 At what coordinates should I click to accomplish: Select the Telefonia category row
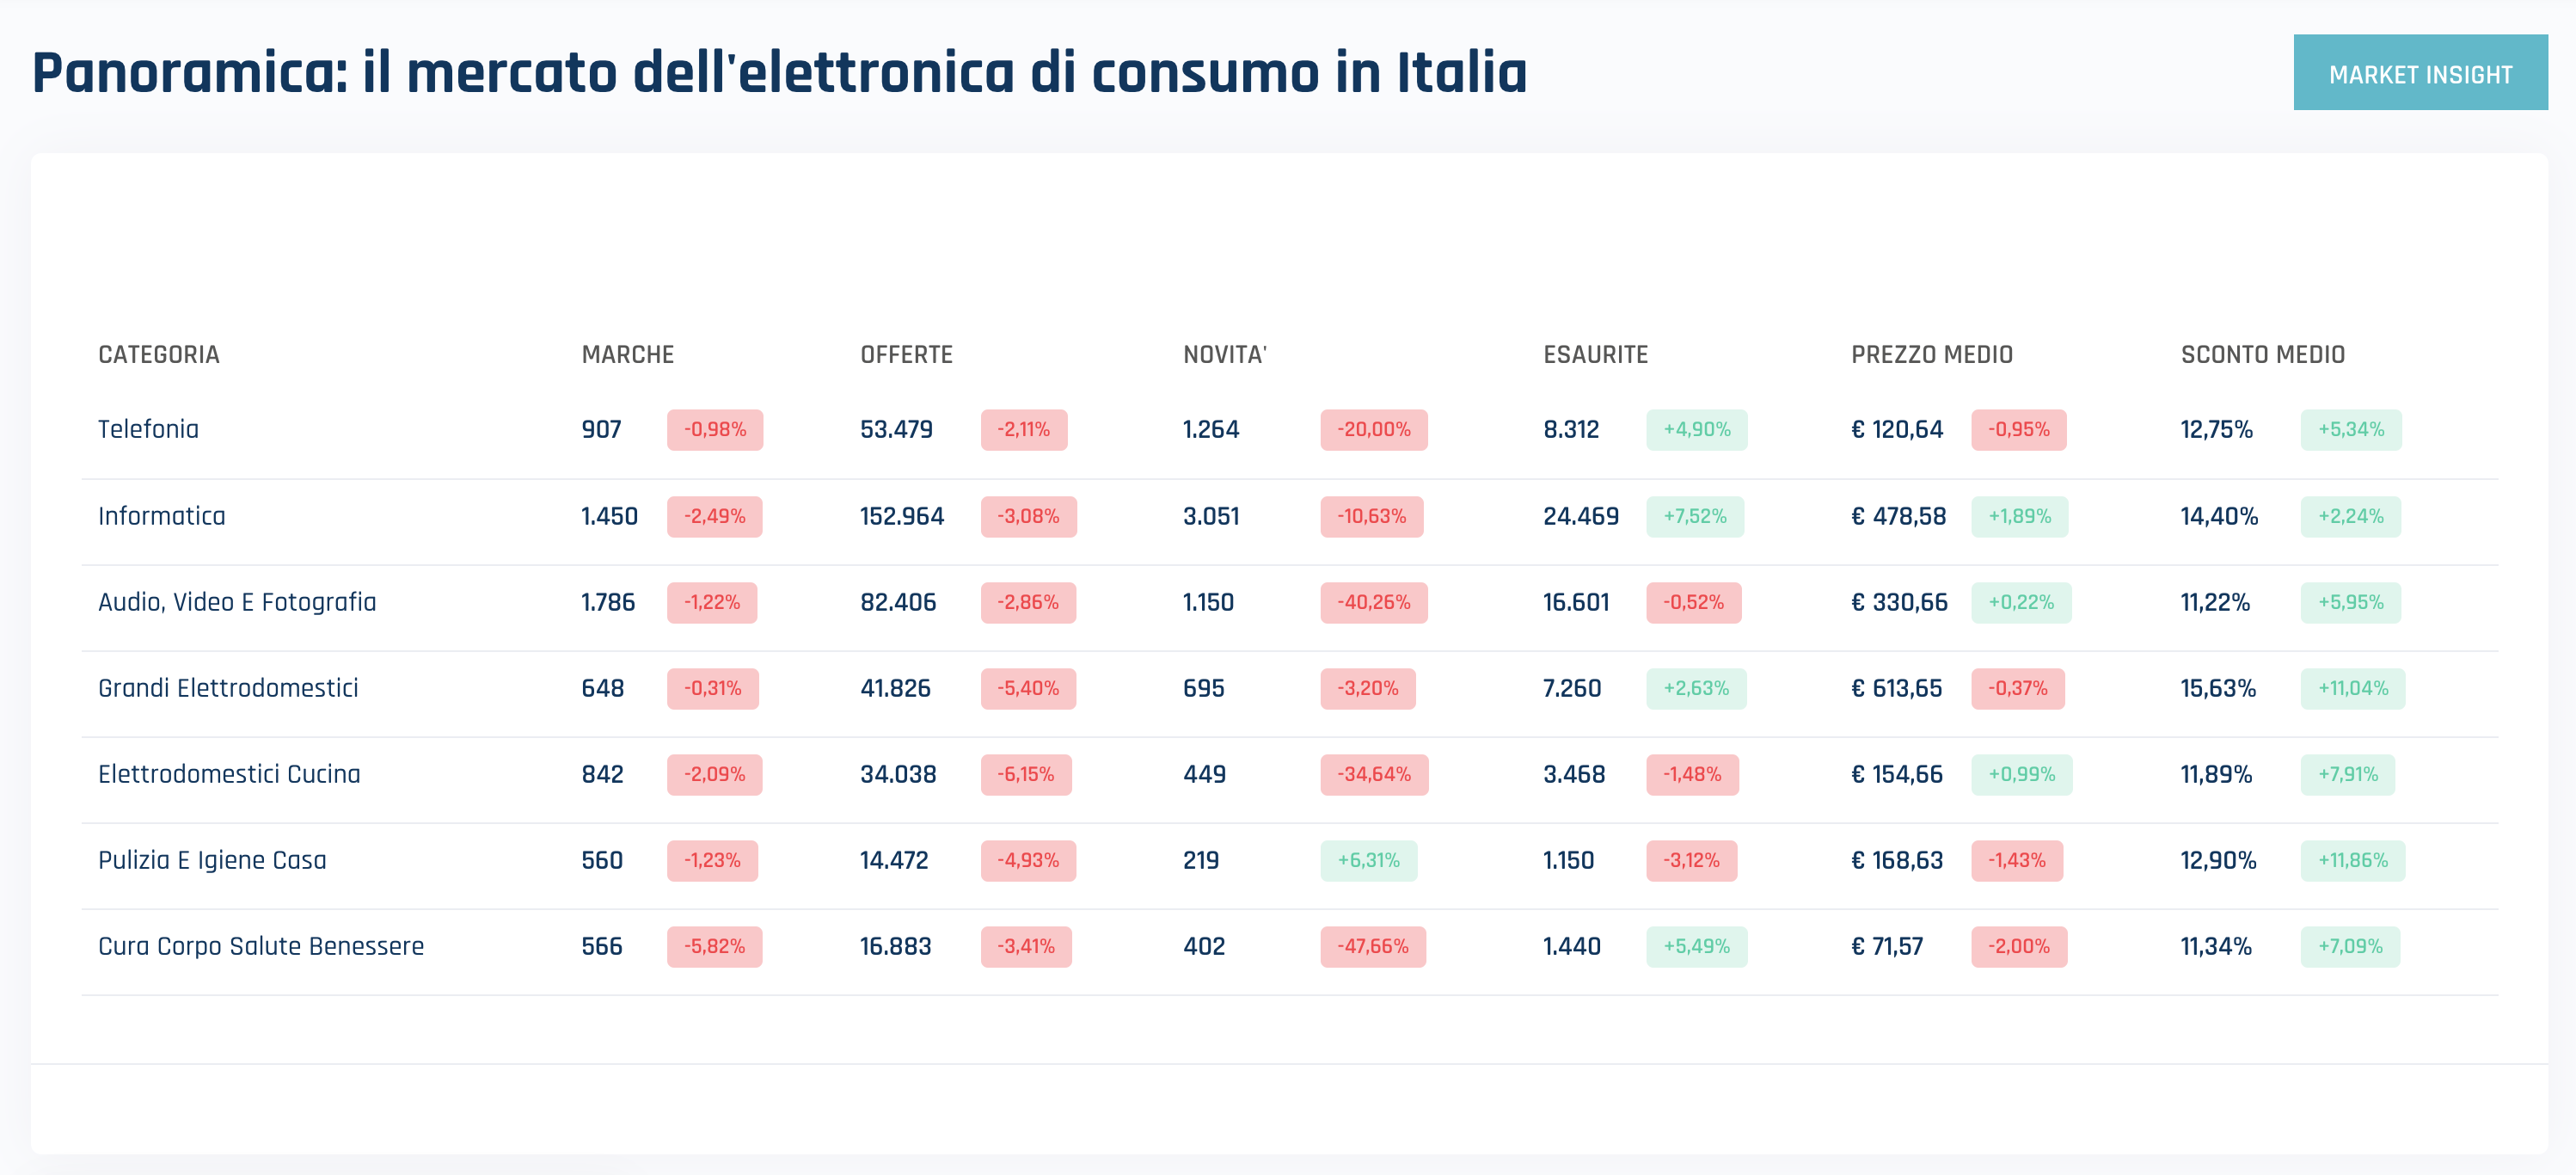pos(148,429)
